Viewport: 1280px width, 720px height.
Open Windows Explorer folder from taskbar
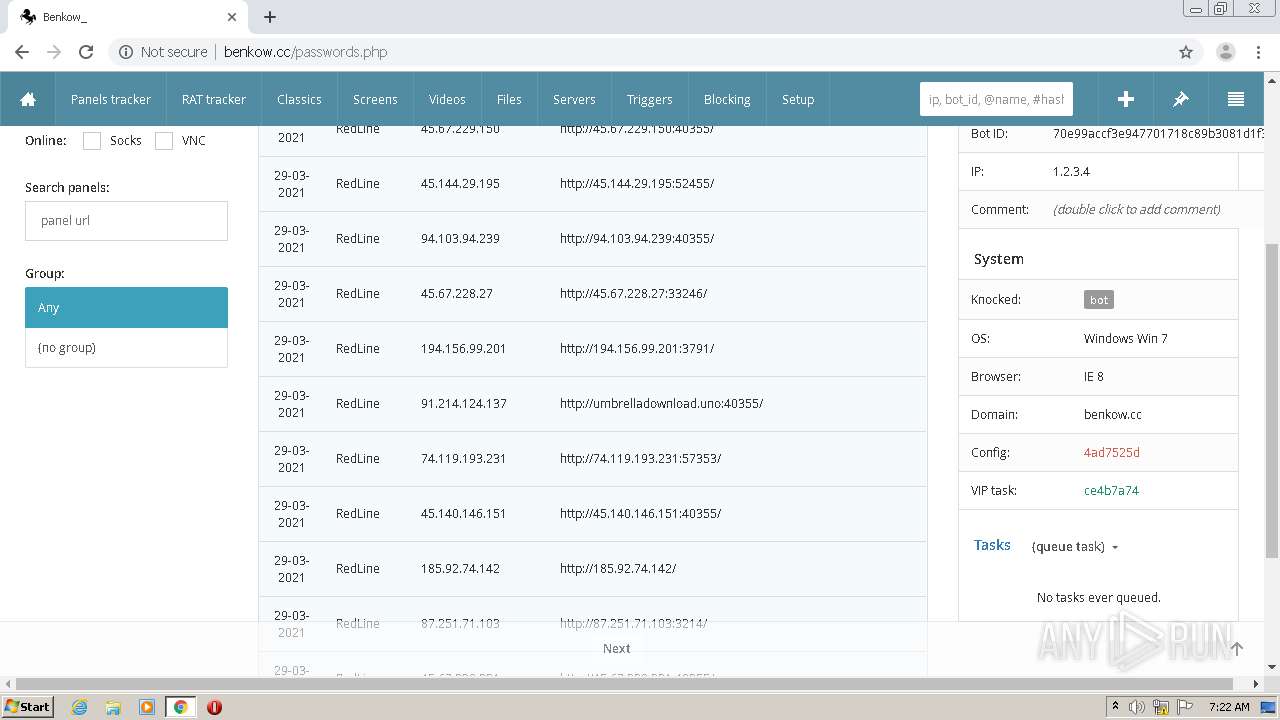point(113,707)
